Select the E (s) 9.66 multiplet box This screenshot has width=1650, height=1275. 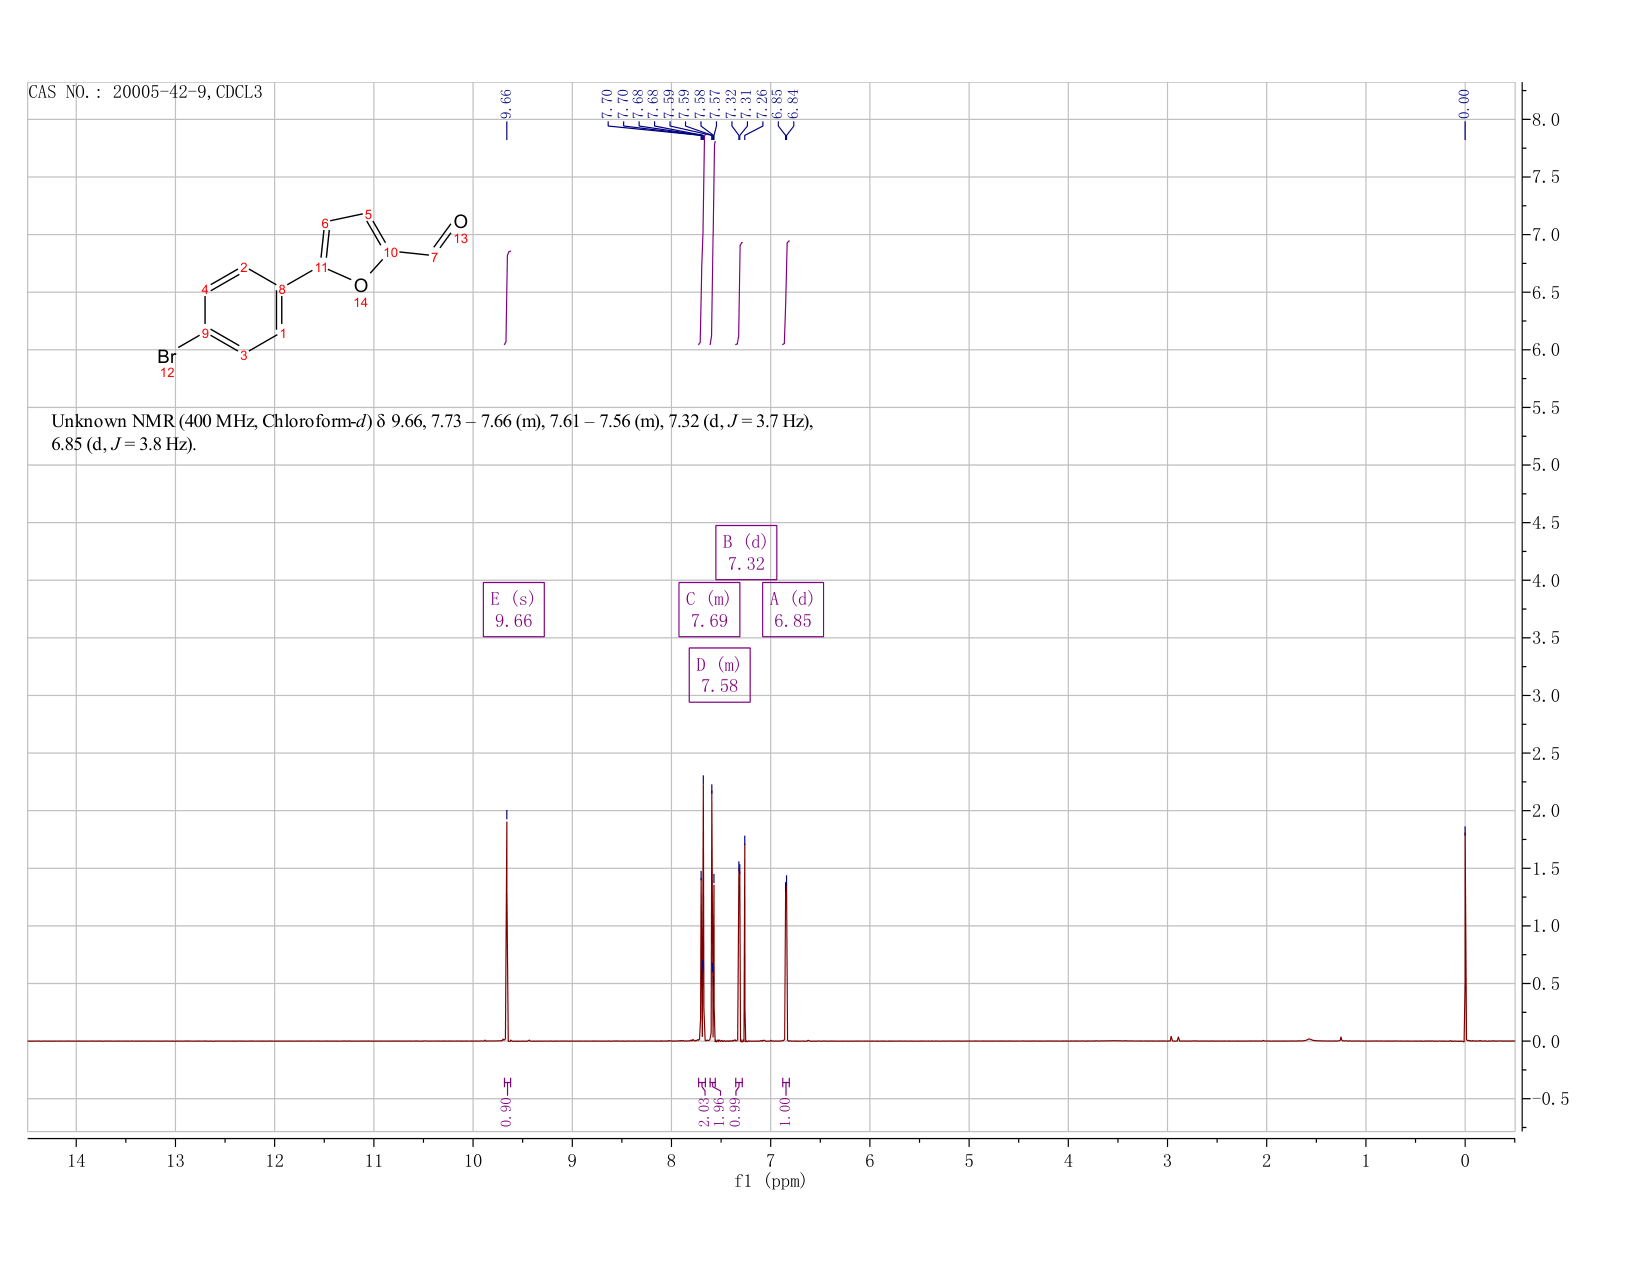[x=514, y=610]
